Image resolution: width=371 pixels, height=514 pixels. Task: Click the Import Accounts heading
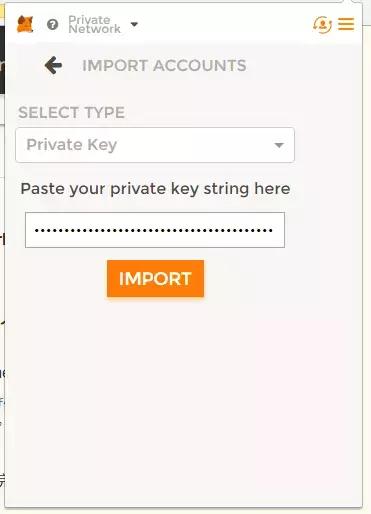(x=164, y=65)
